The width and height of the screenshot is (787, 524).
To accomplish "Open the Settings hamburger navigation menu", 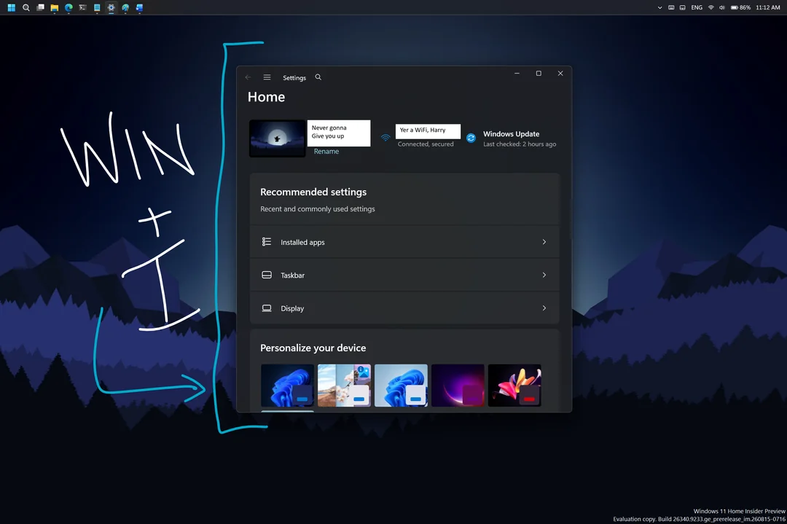I will [267, 77].
